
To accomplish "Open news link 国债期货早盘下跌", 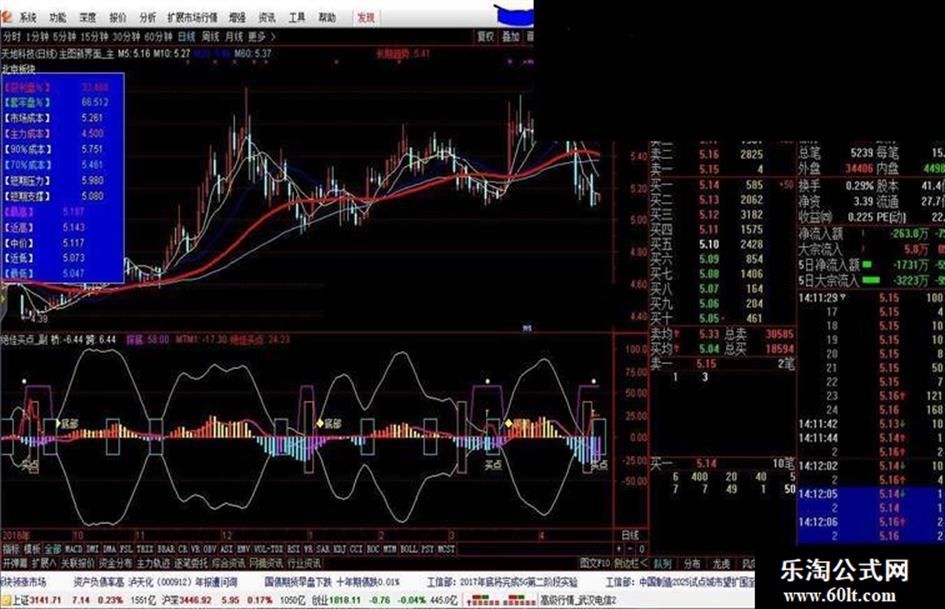I will pos(299,582).
